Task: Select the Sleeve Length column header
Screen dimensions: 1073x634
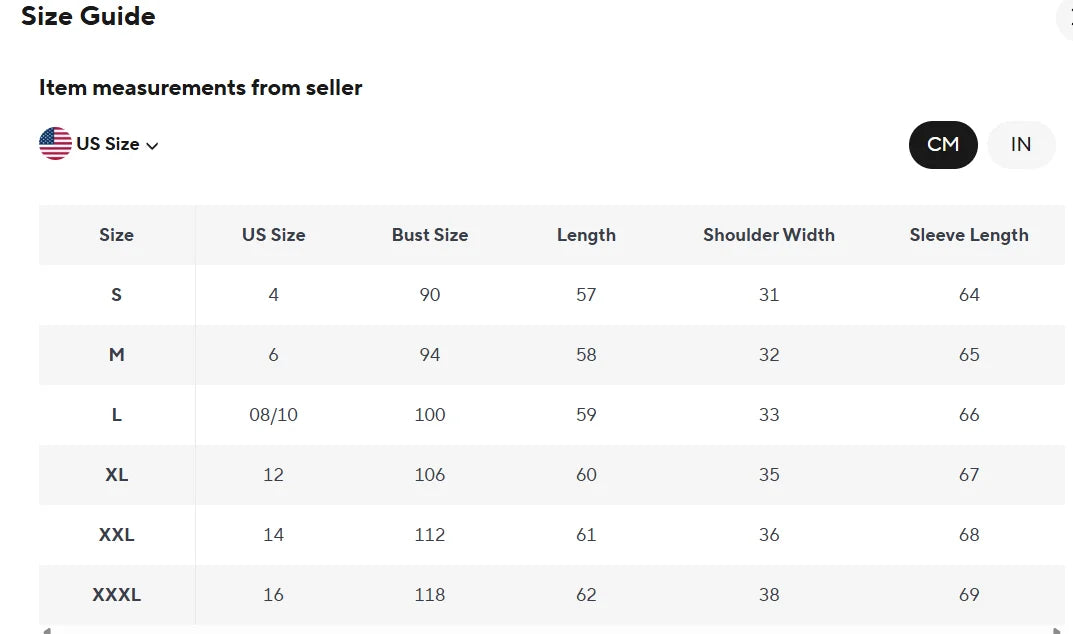Action: [x=968, y=235]
